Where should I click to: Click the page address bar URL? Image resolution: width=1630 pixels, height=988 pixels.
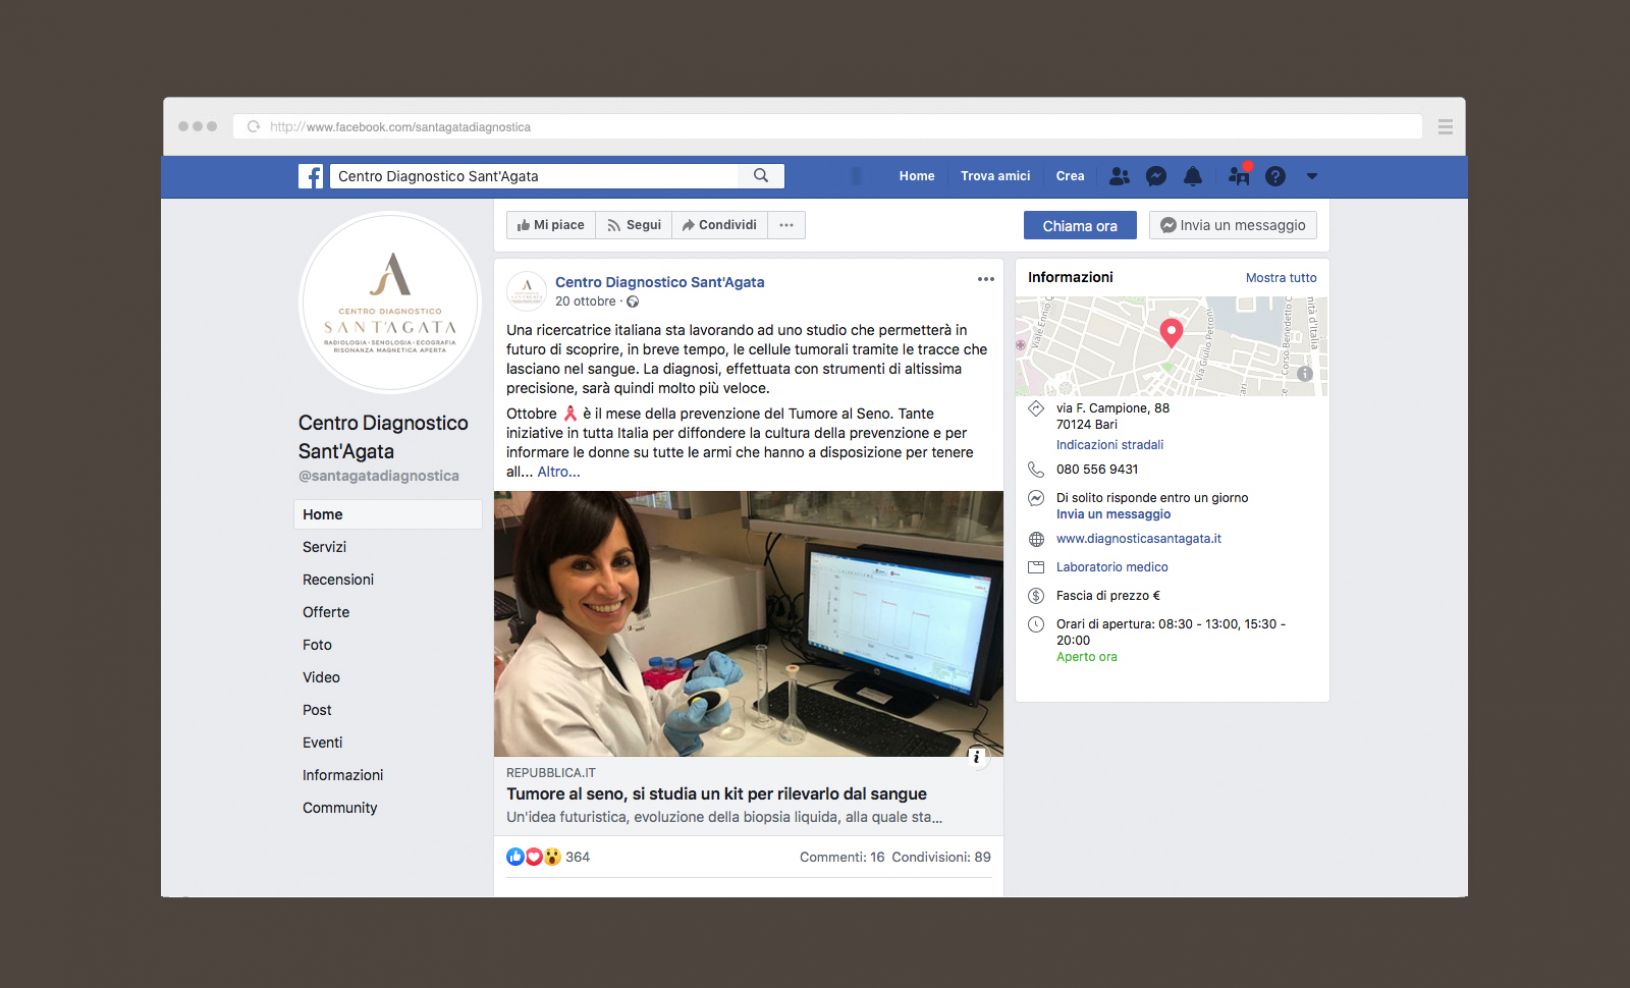coord(400,127)
